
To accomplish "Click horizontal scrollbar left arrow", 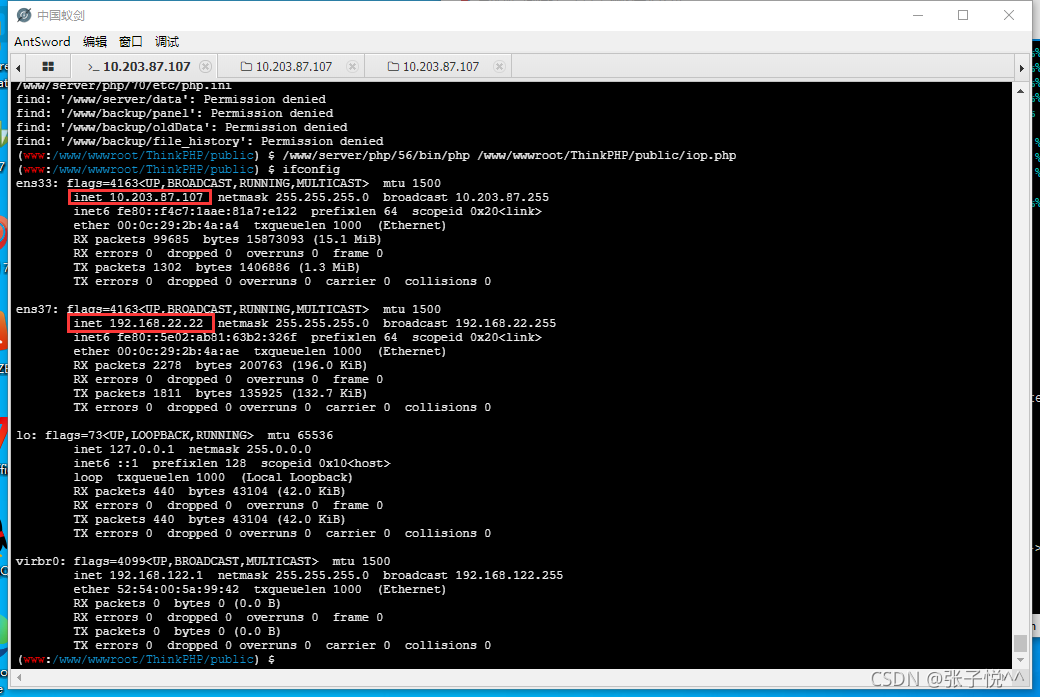I will pos(19,677).
